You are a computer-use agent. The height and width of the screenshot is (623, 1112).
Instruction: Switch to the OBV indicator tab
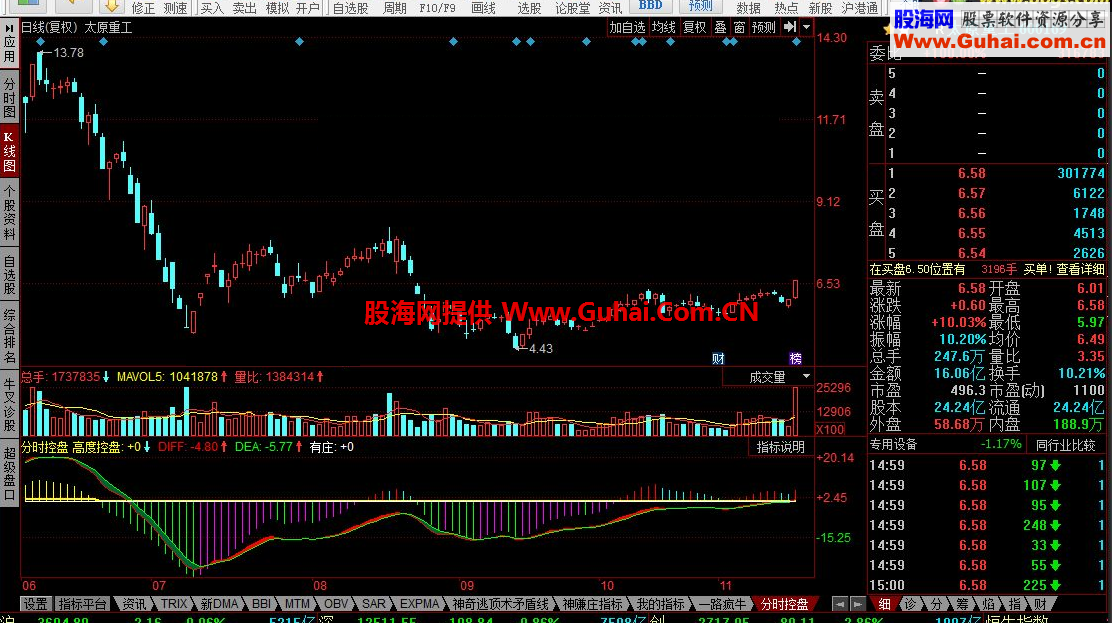(x=335, y=604)
